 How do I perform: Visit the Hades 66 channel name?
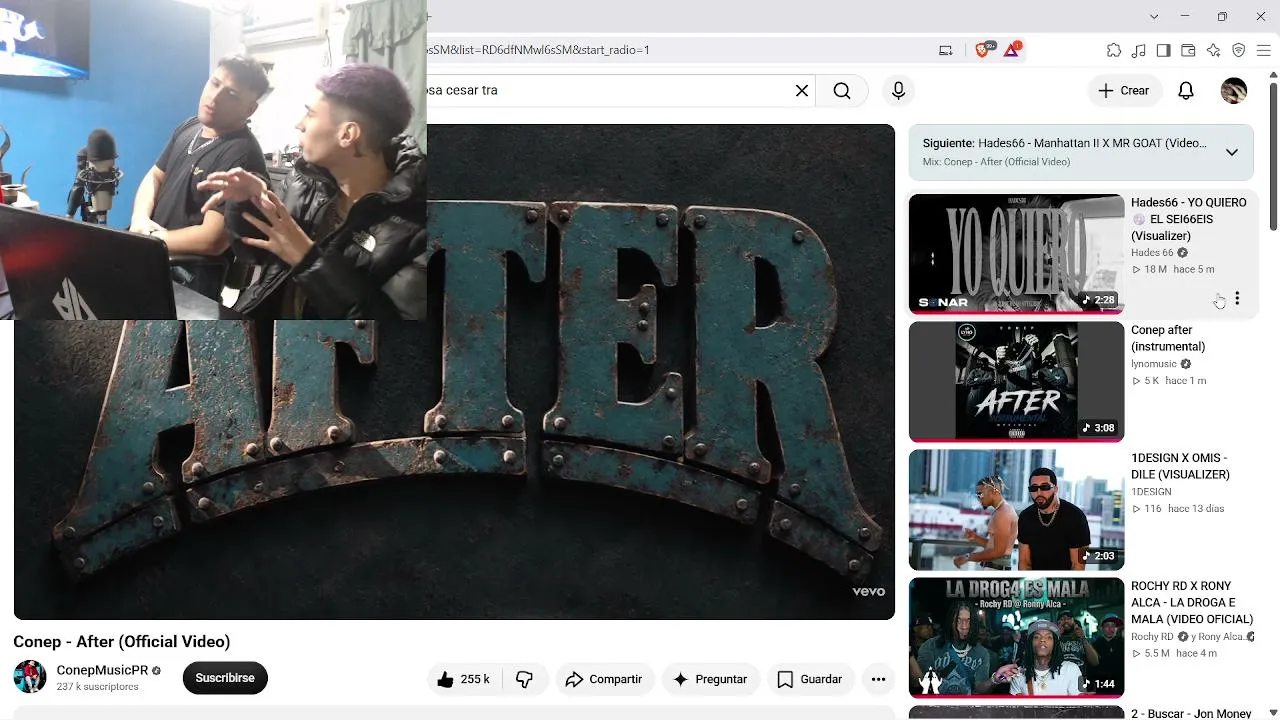[1152, 253]
